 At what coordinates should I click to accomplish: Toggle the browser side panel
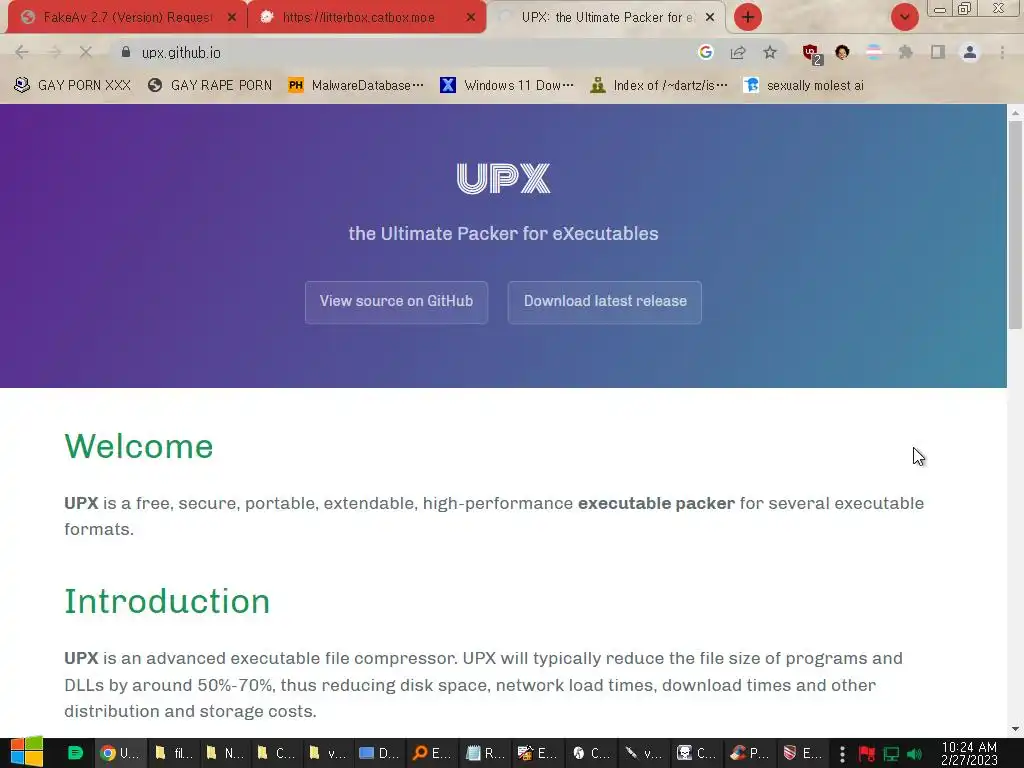point(938,52)
